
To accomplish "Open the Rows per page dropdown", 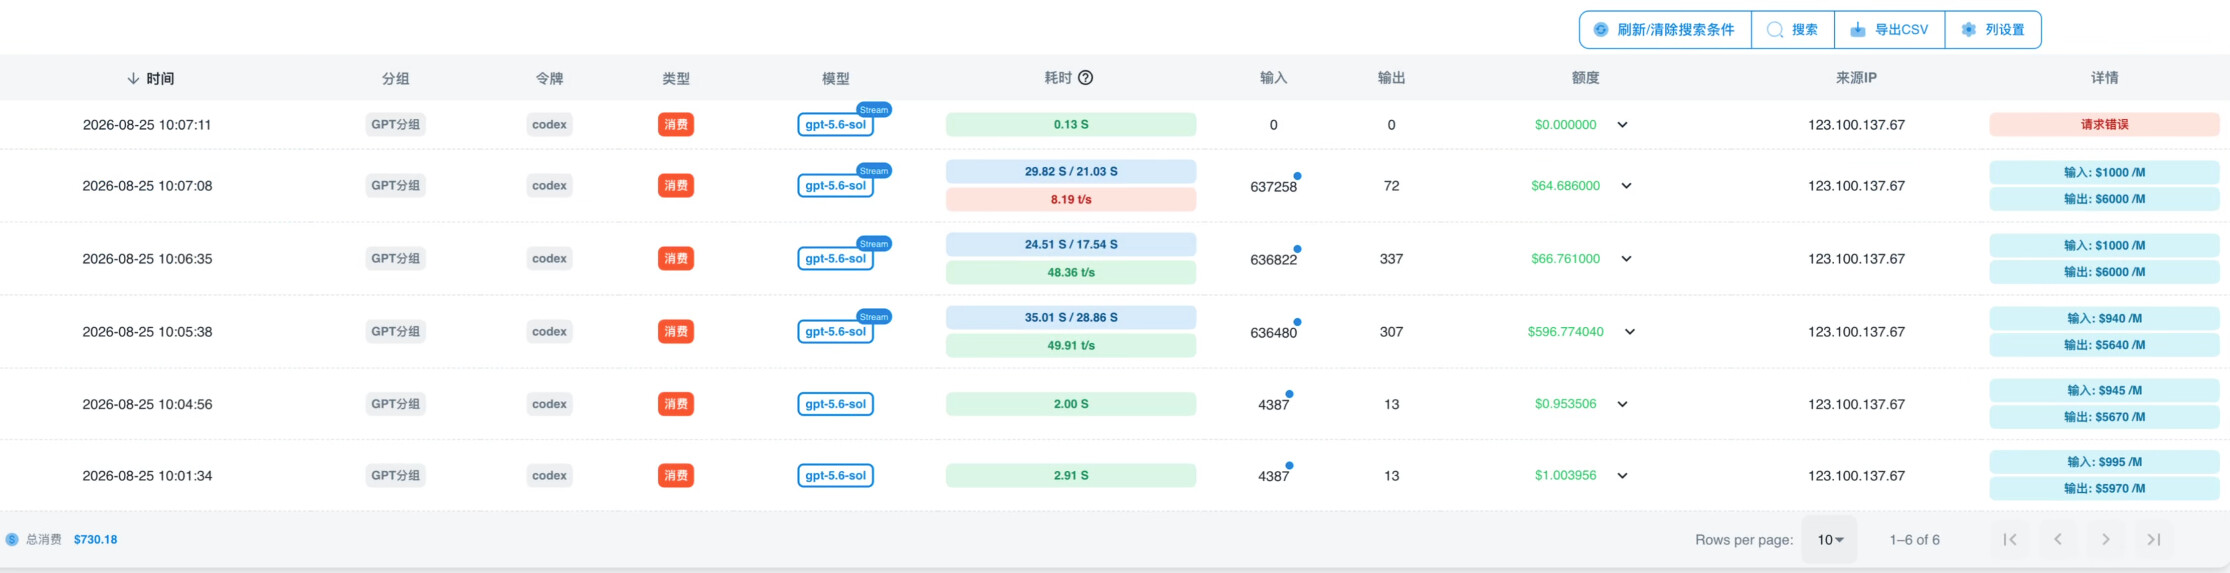I will 1829,540.
